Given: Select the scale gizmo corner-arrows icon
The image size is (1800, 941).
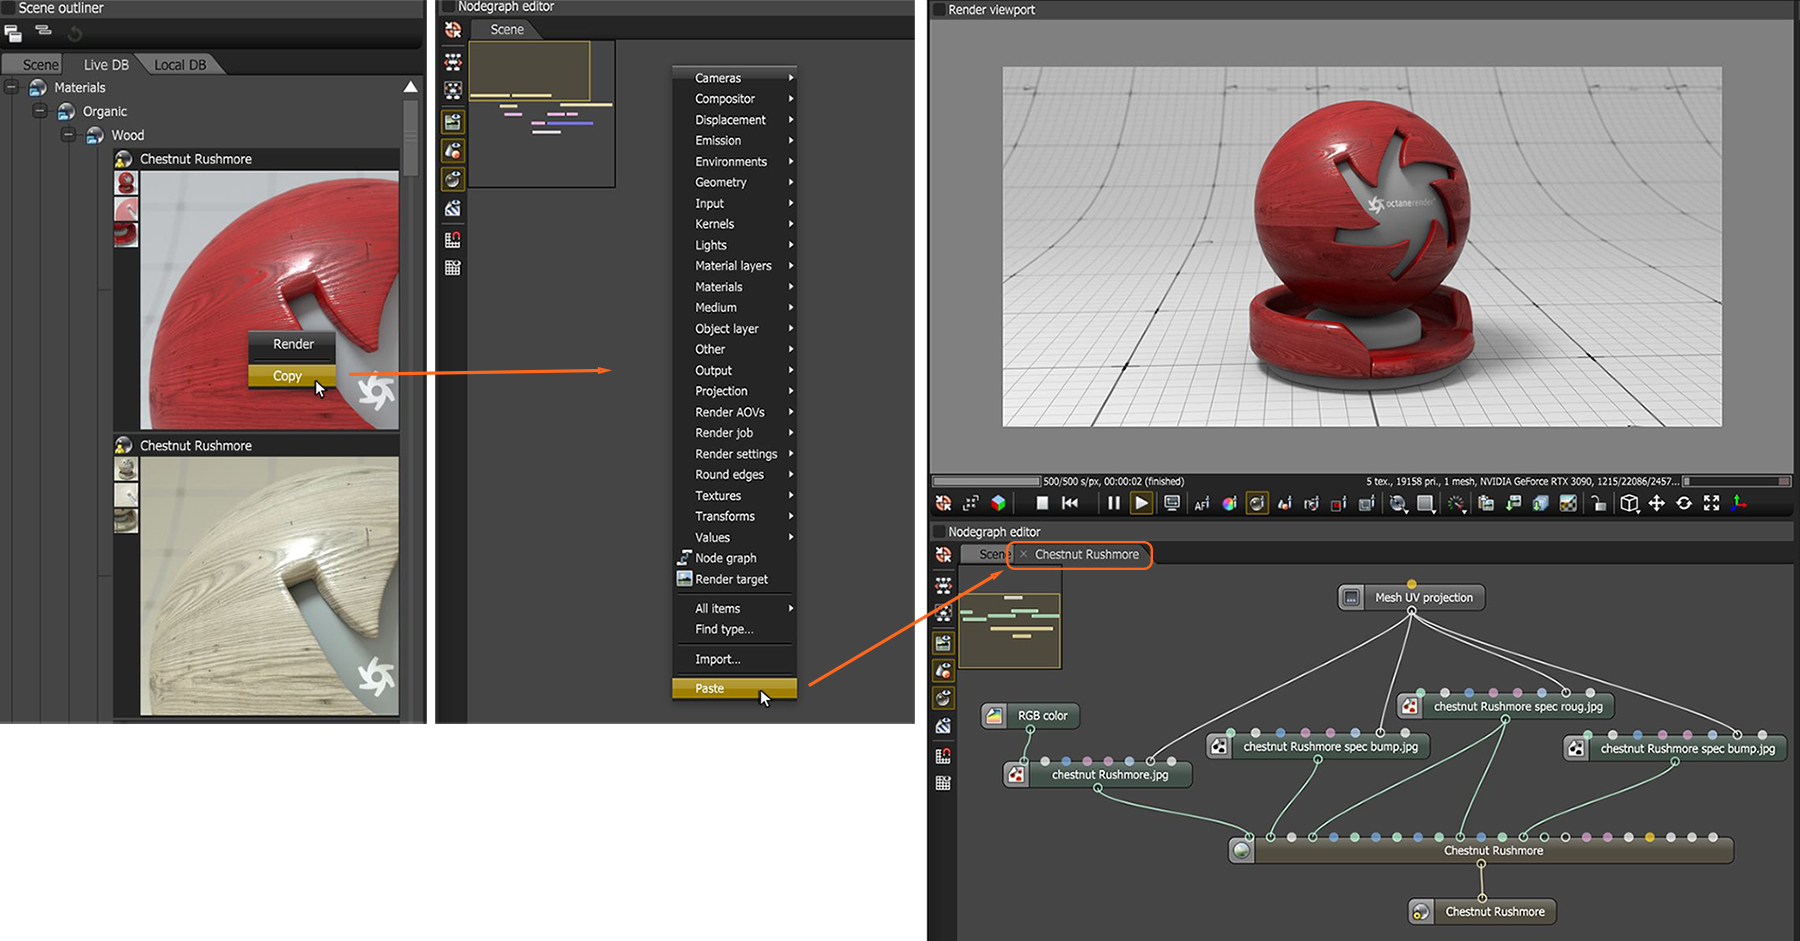Looking at the screenshot, I should [x=1711, y=503].
